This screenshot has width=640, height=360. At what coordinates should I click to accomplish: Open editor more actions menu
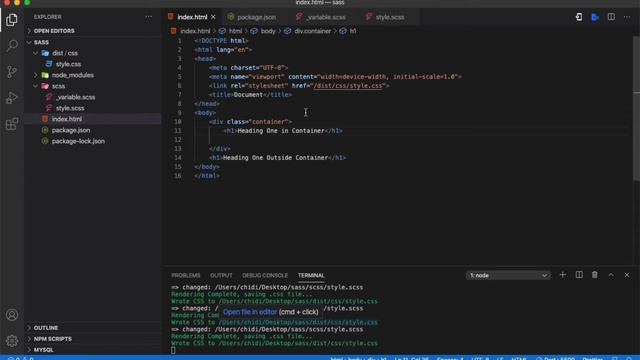click(627, 17)
